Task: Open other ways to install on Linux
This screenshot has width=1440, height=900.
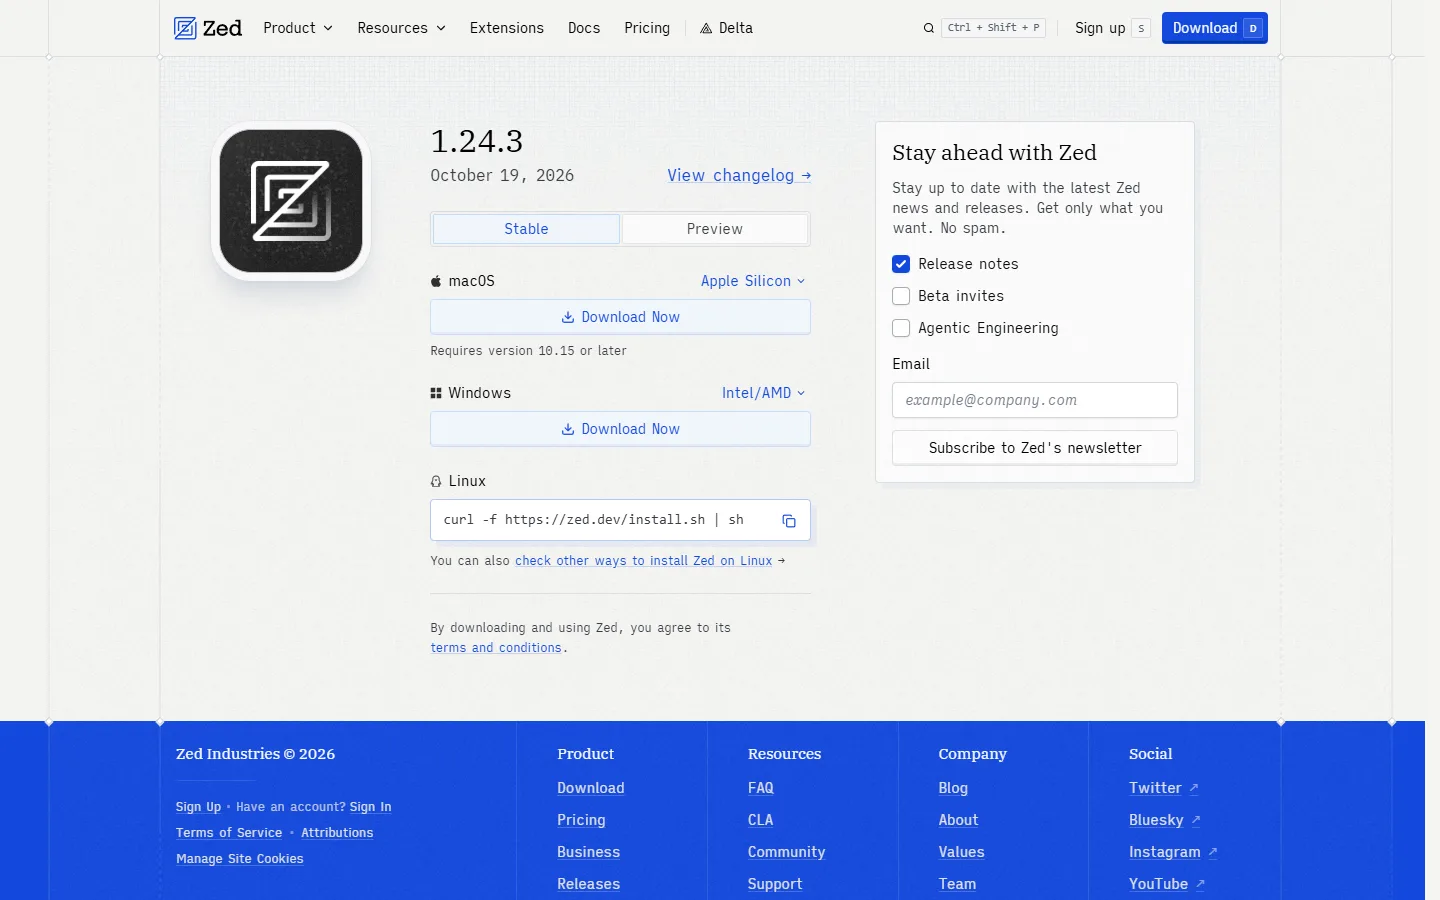Action: tap(644, 561)
